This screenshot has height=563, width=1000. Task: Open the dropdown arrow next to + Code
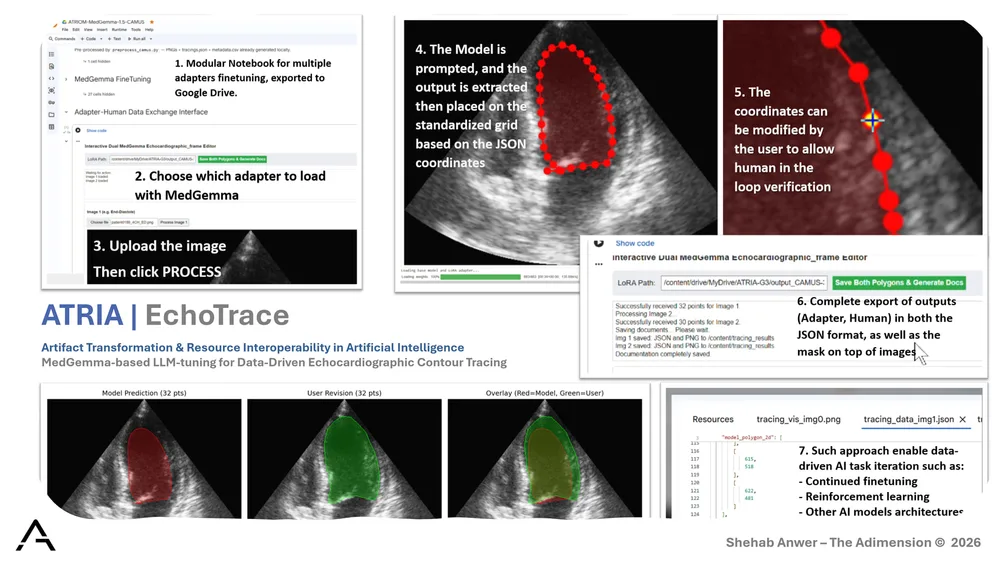tap(101, 39)
